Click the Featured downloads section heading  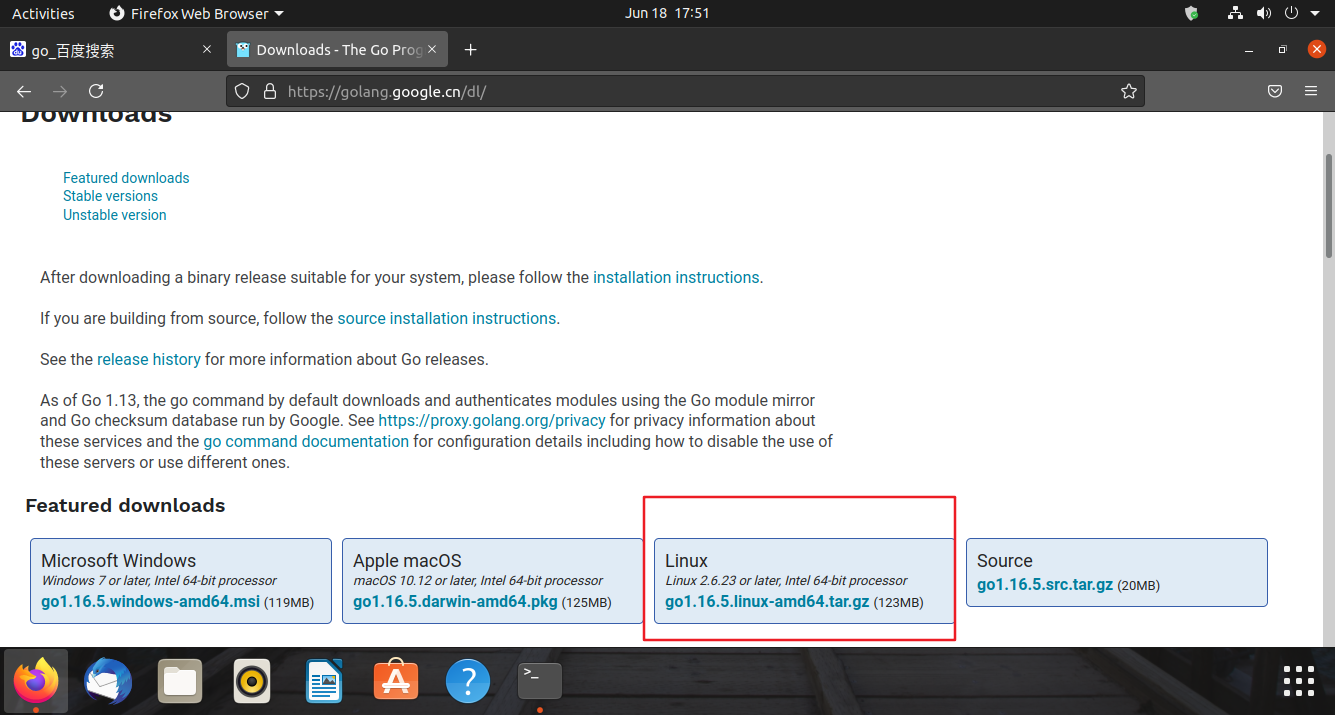[x=125, y=505]
